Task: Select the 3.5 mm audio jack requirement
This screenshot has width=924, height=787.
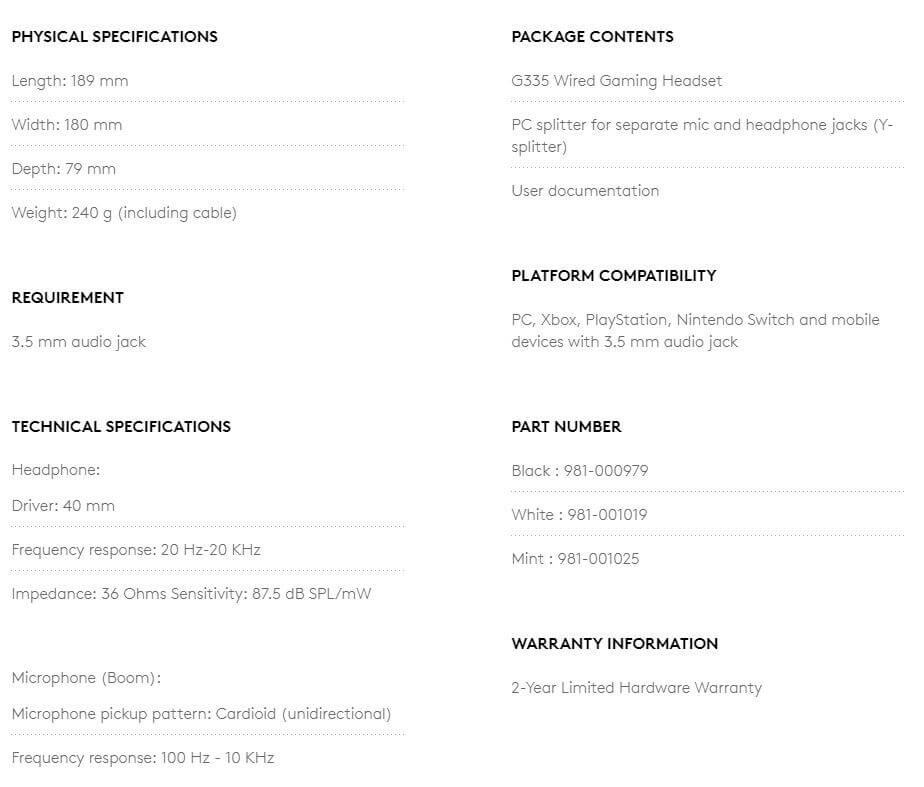Action: coord(79,342)
